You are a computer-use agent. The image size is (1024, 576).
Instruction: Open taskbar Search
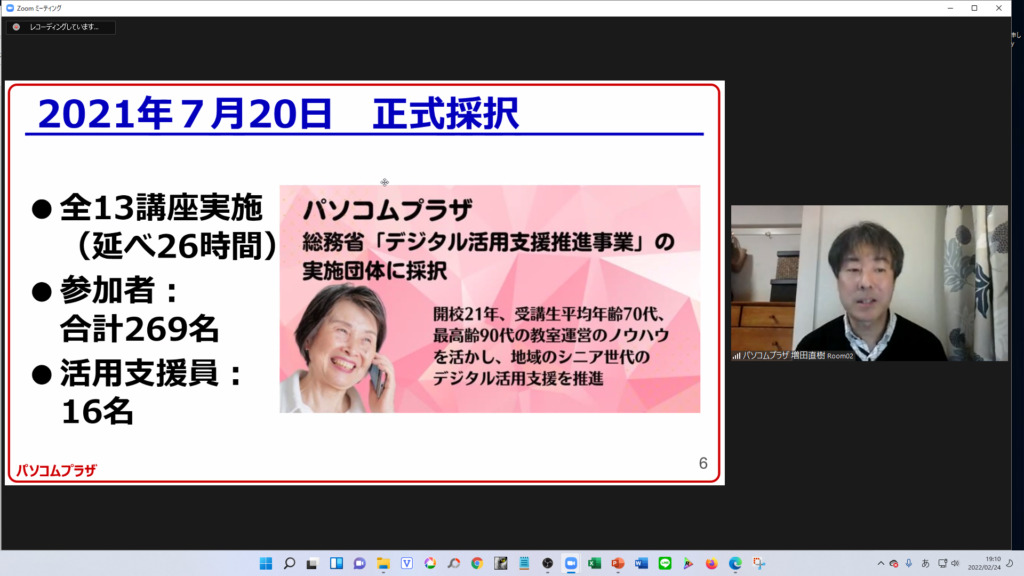289,564
